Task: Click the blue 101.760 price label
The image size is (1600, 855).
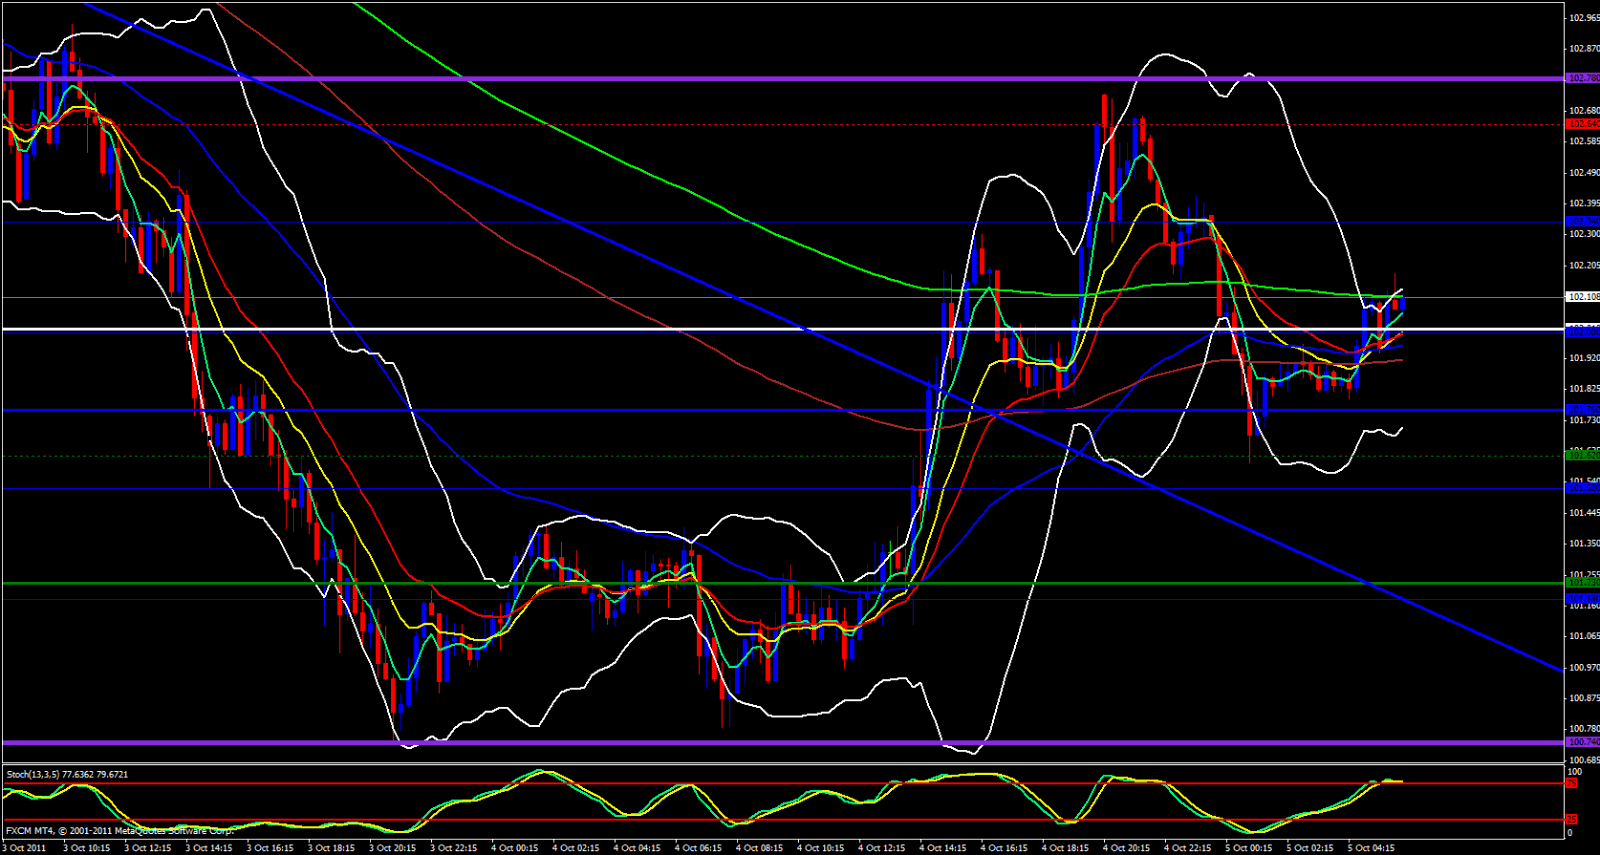Action: 1581,410
